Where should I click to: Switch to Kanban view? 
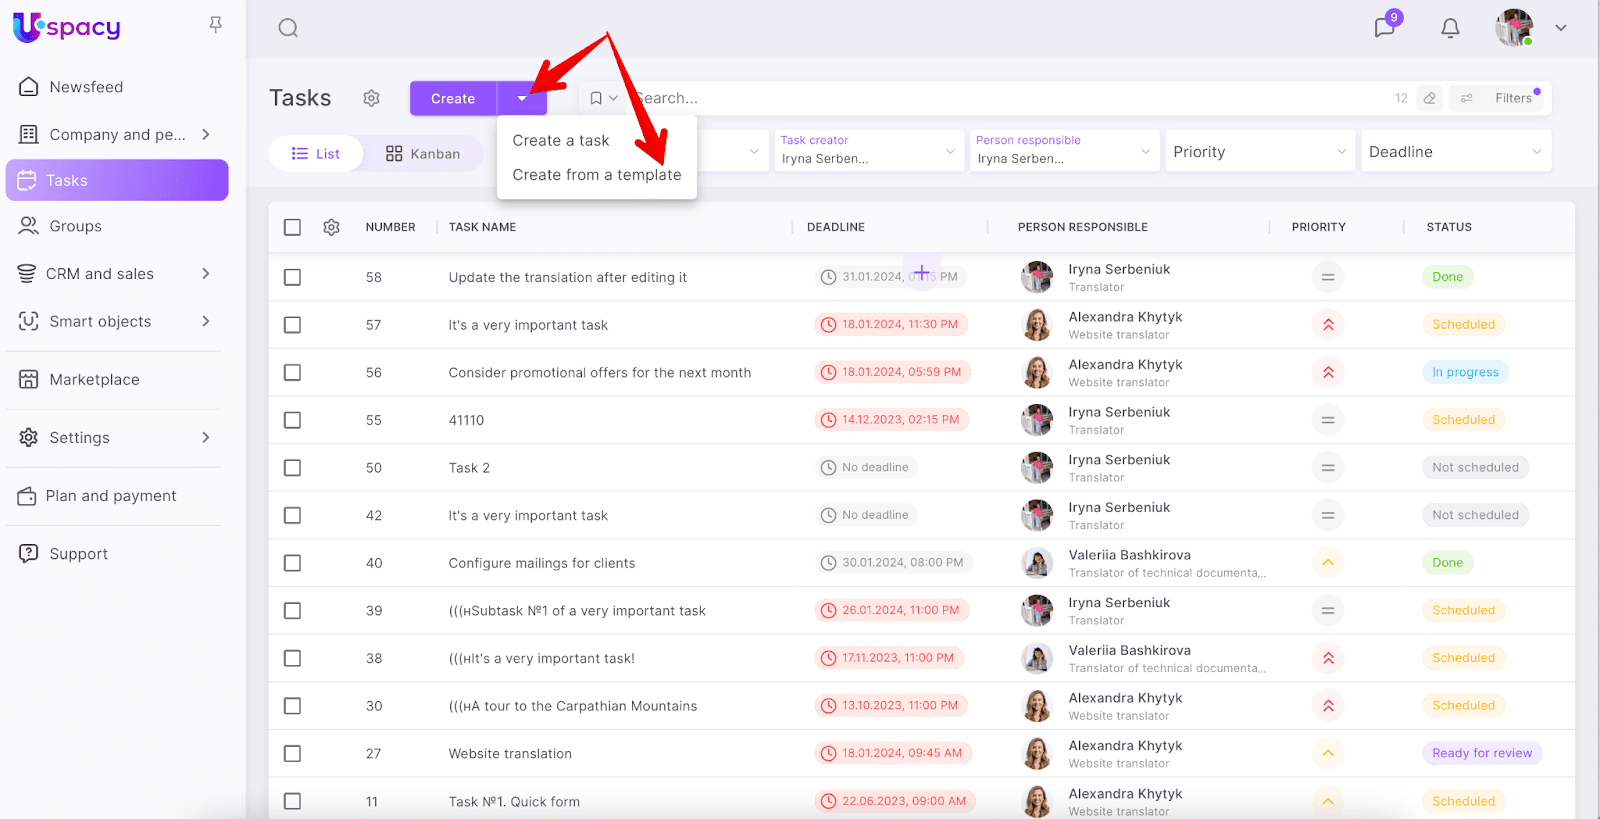[423, 154]
